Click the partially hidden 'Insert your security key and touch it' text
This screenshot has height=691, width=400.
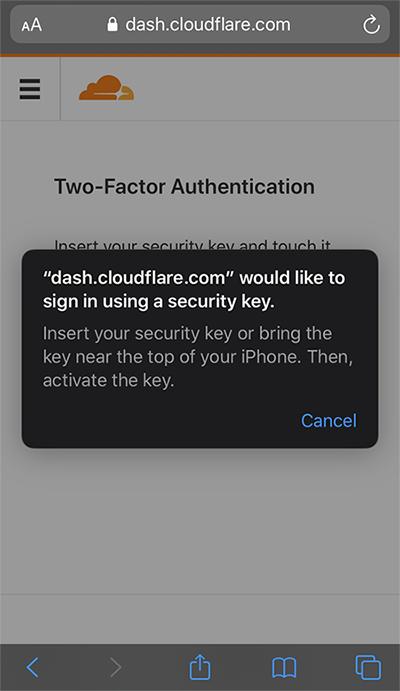192,244
